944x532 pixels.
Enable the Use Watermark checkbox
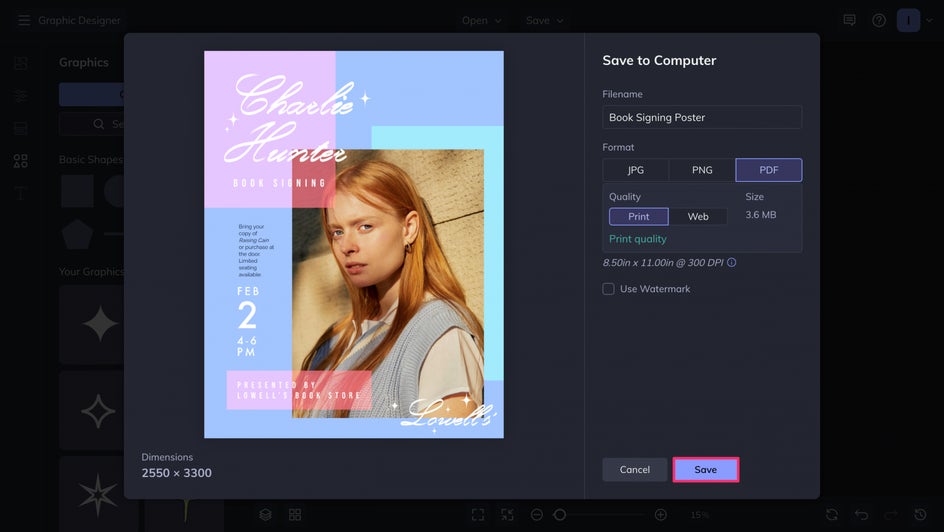tap(609, 289)
